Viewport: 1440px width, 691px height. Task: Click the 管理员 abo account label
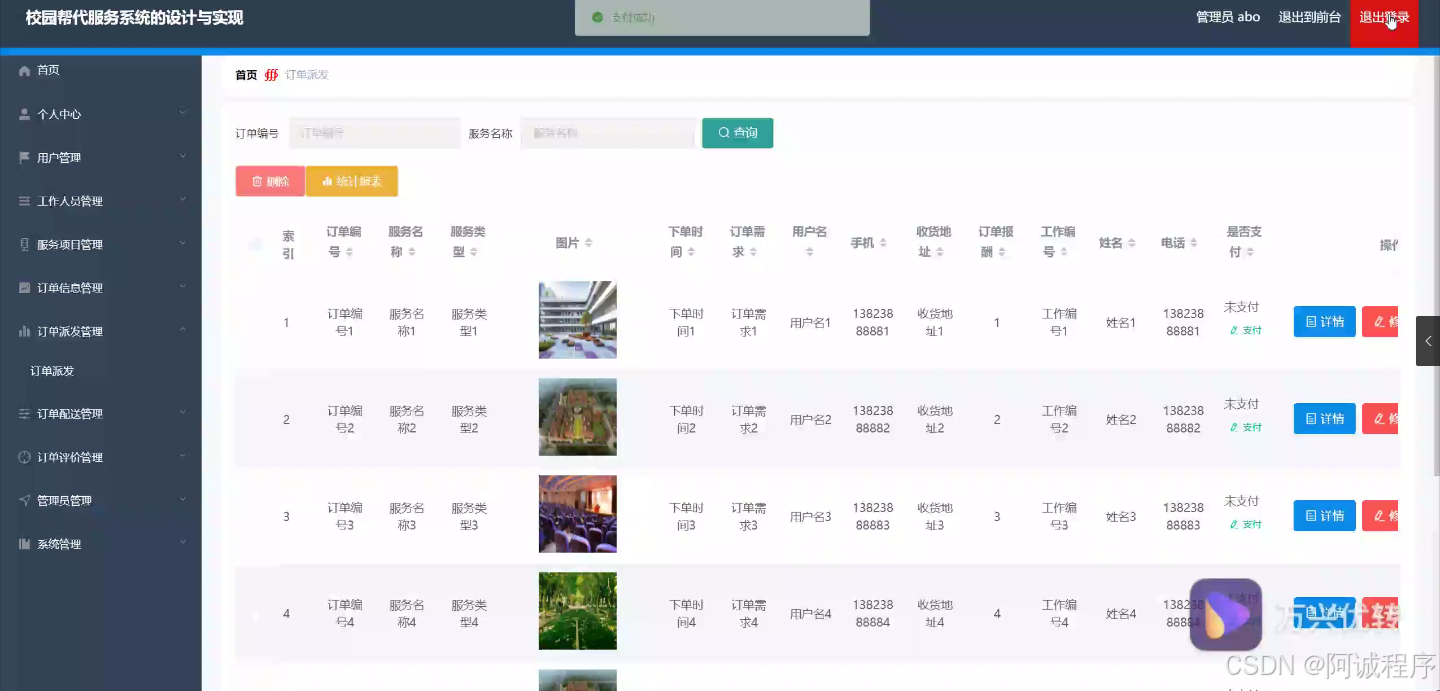coord(1228,17)
